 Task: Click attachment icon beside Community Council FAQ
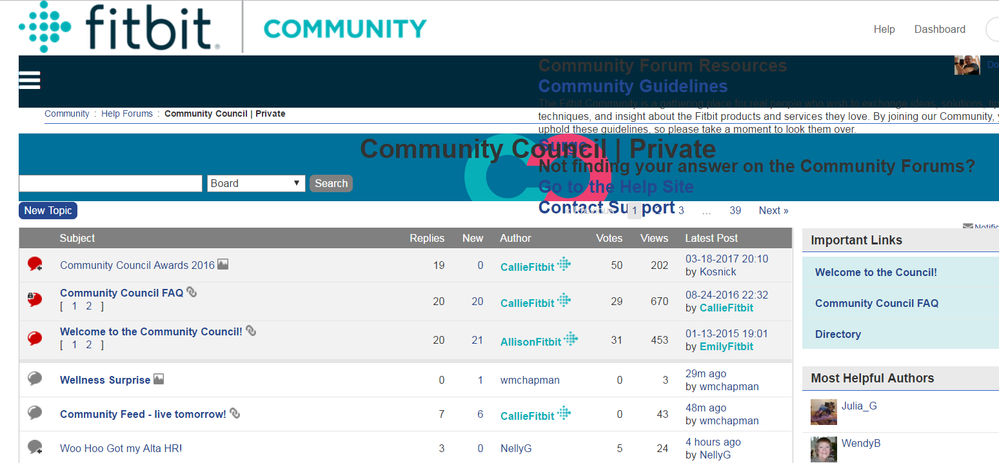(x=192, y=292)
